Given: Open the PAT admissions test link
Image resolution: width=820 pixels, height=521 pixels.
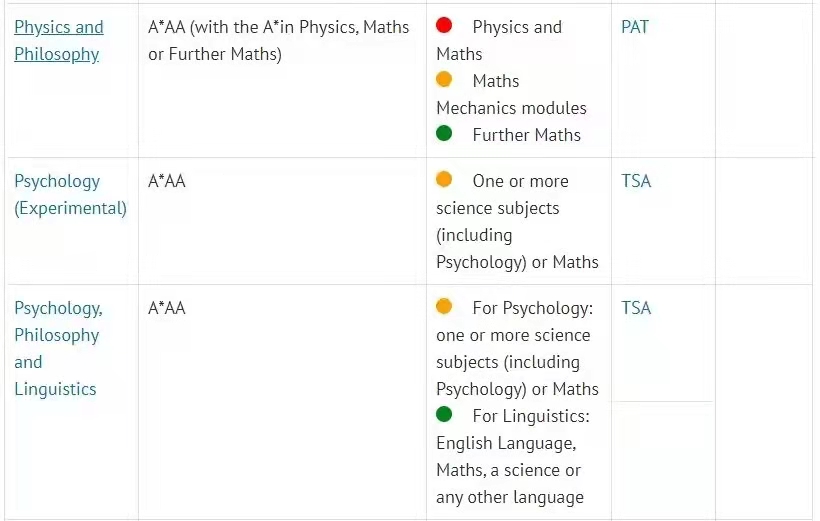Looking at the screenshot, I should [635, 27].
